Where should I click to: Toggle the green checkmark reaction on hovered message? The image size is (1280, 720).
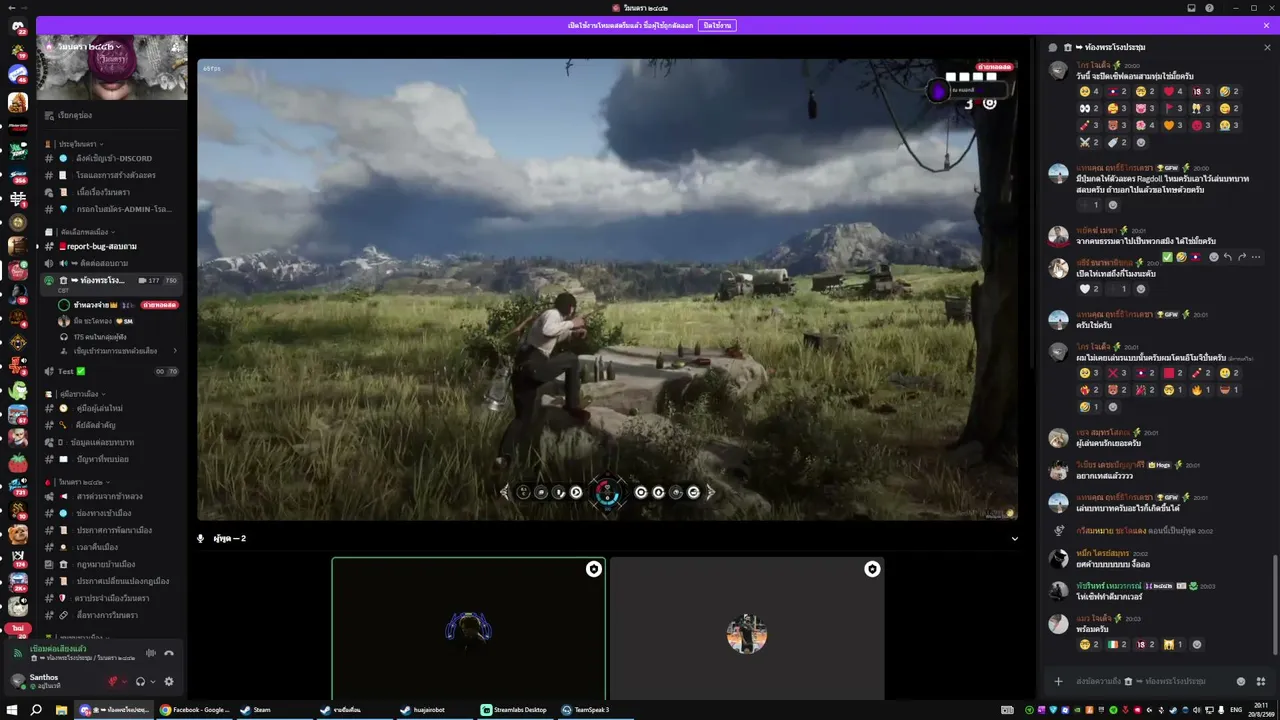(x=1168, y=257)
